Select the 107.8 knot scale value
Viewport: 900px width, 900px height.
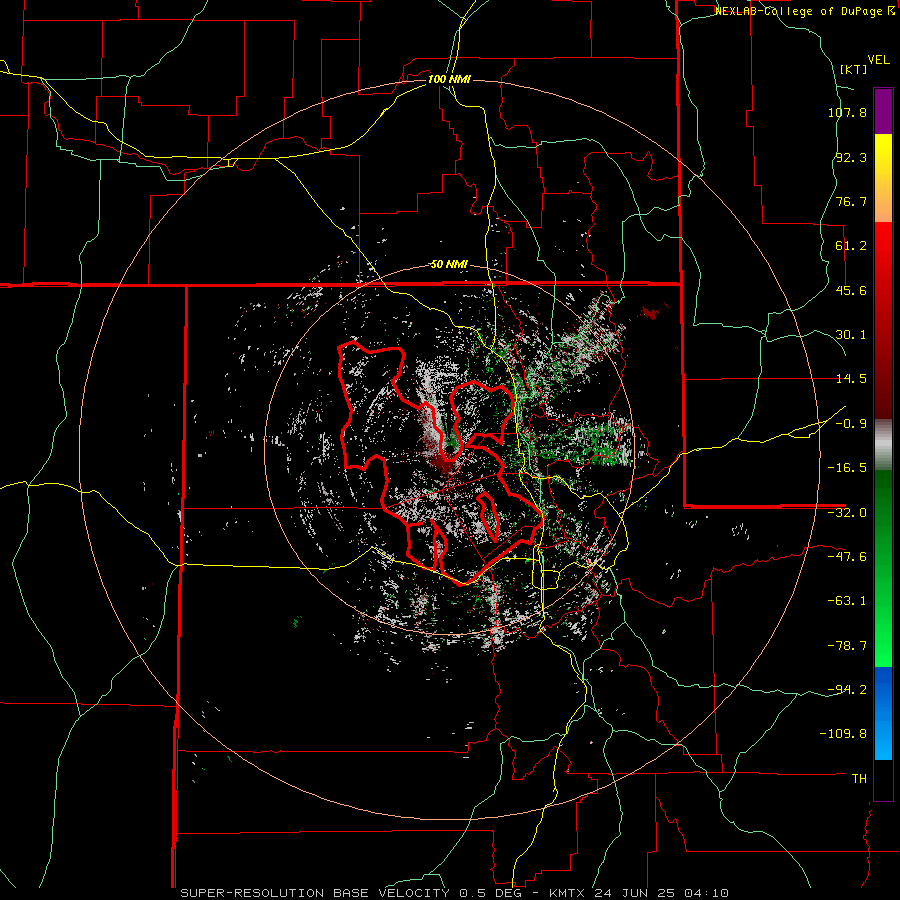(847, 112)
